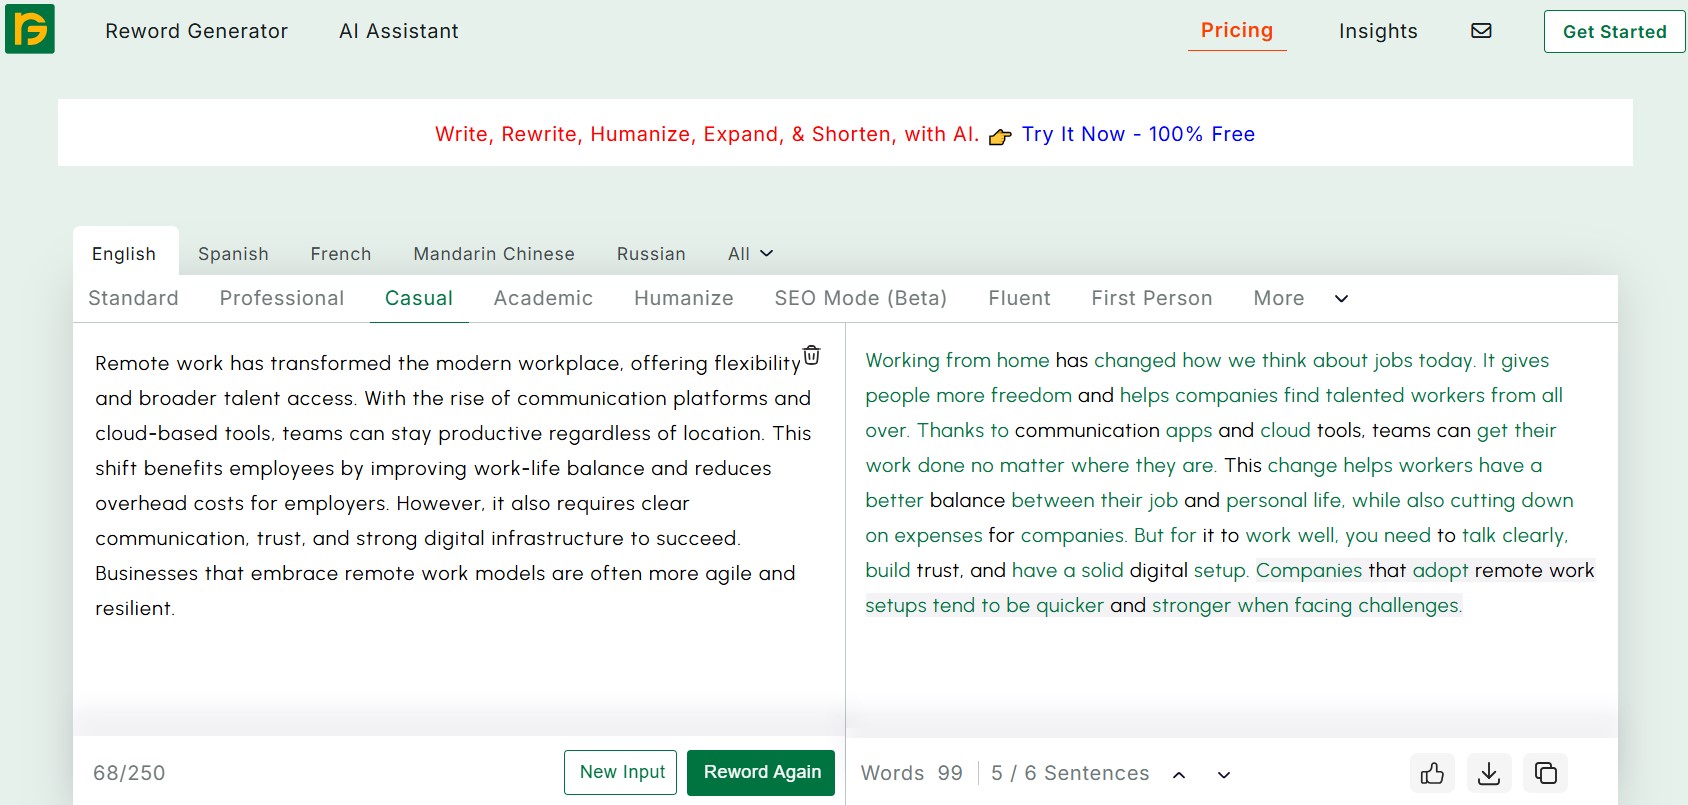Delete input text with trash icon

[812, 355]
